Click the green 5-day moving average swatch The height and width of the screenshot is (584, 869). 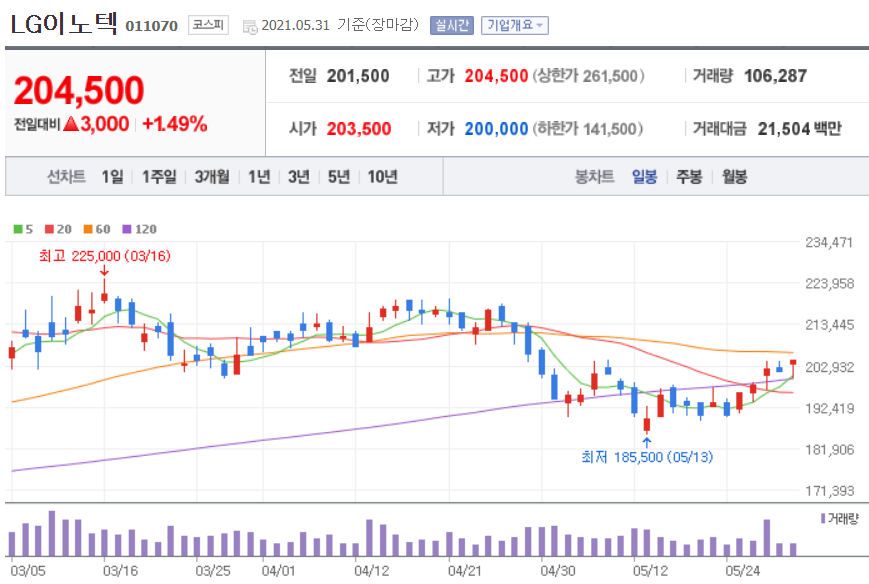click(18, 229)
